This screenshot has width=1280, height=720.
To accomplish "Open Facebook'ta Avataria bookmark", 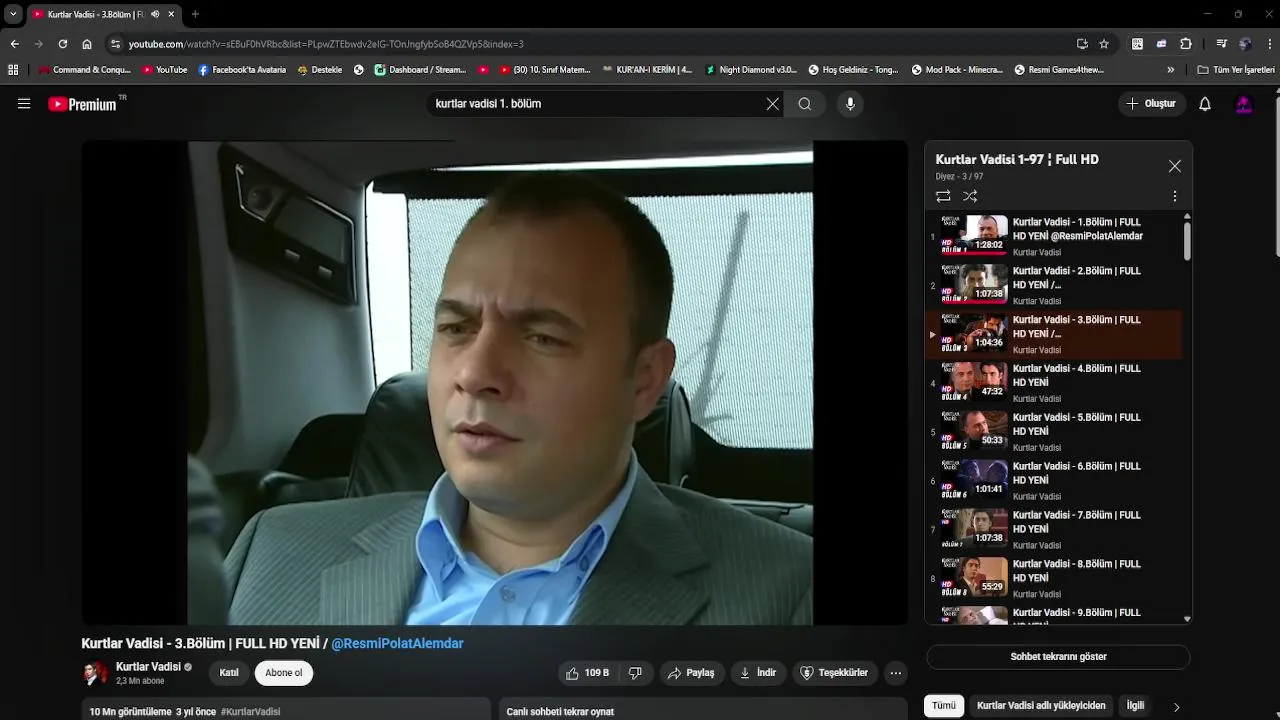I will [242, 70].
